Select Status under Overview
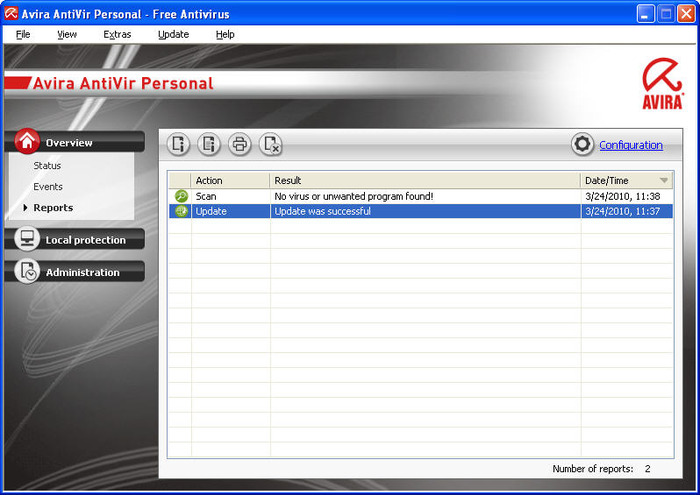 (x=47, y=166)
